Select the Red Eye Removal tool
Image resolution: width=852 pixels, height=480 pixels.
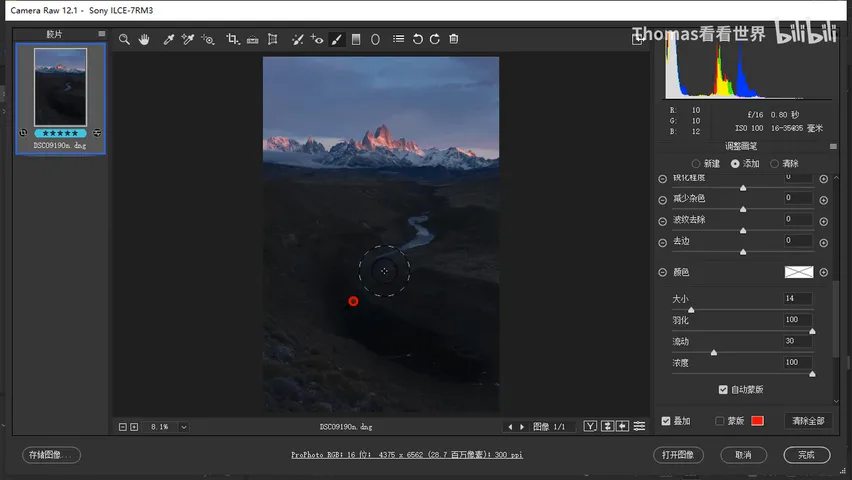coord(317,39)
